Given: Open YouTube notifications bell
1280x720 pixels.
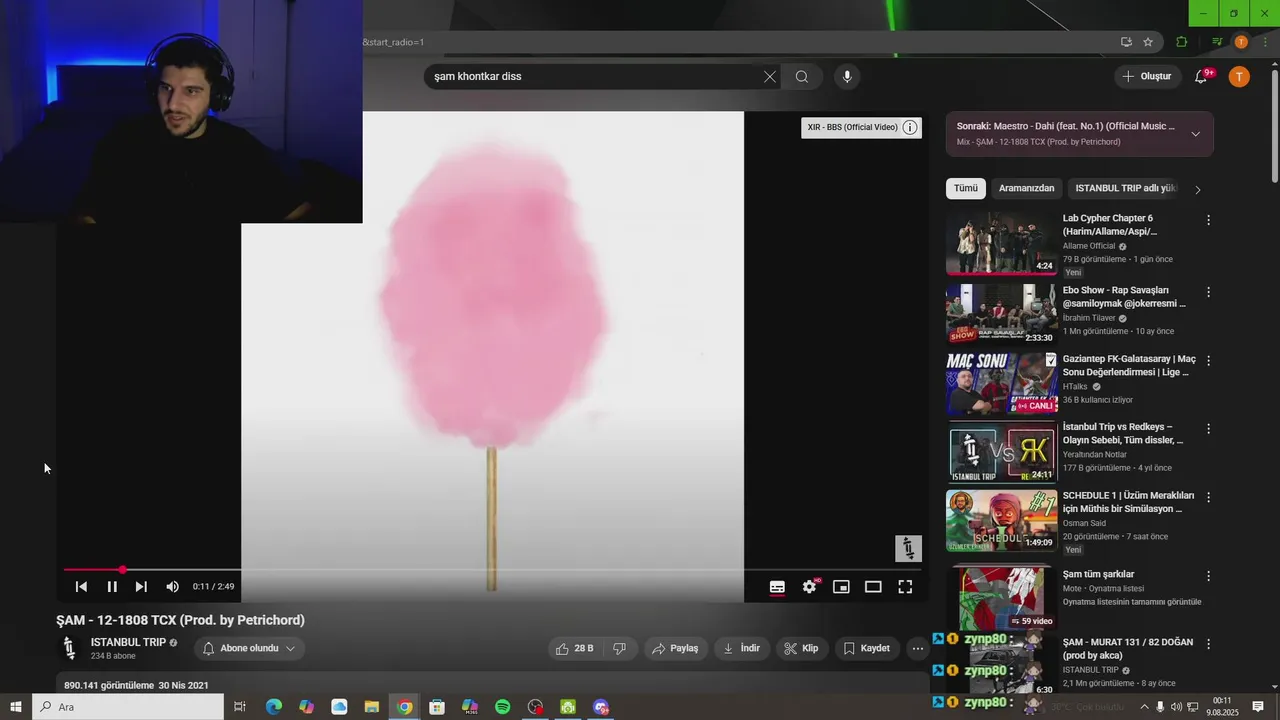Looking at the screenshot, I should coord(1202,77).
